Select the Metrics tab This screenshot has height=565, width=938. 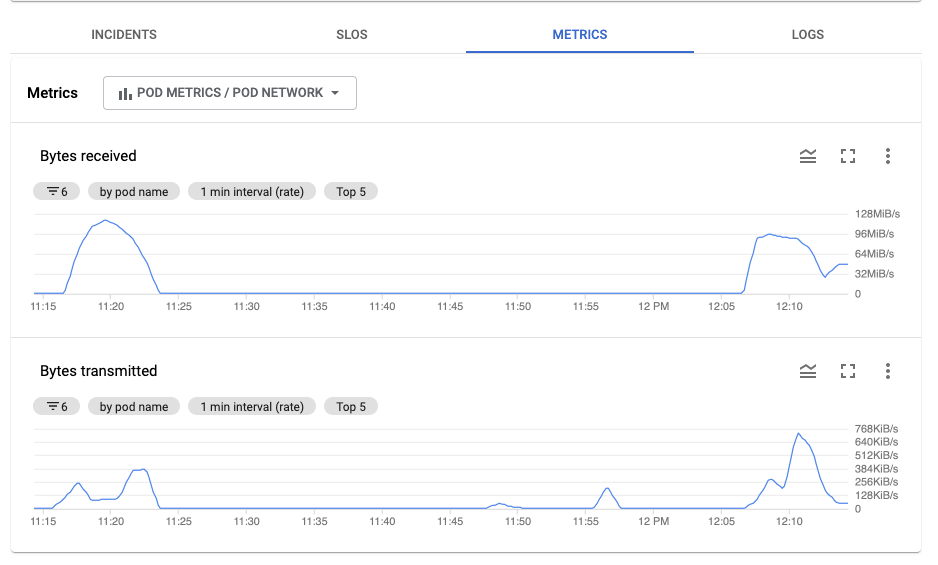pos(580,35)
